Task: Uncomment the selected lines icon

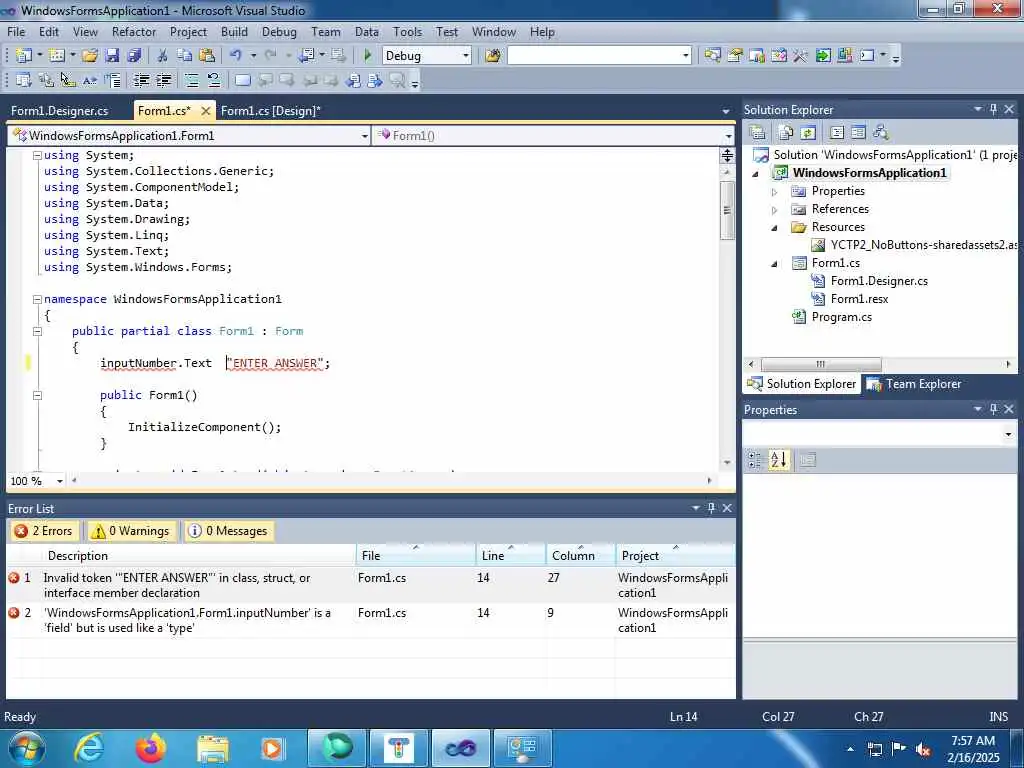Action: coord(214,80)
